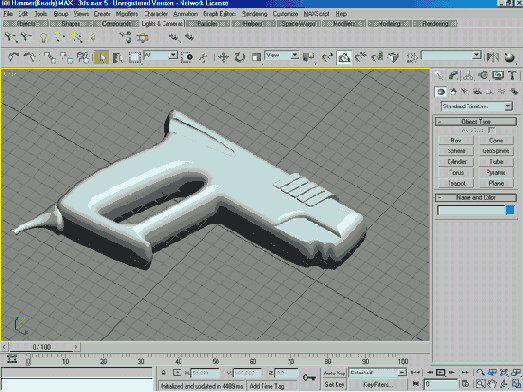Click the Zoom Extents navigation icon
This screenshot has height=392, width=523.
[504, 373]
